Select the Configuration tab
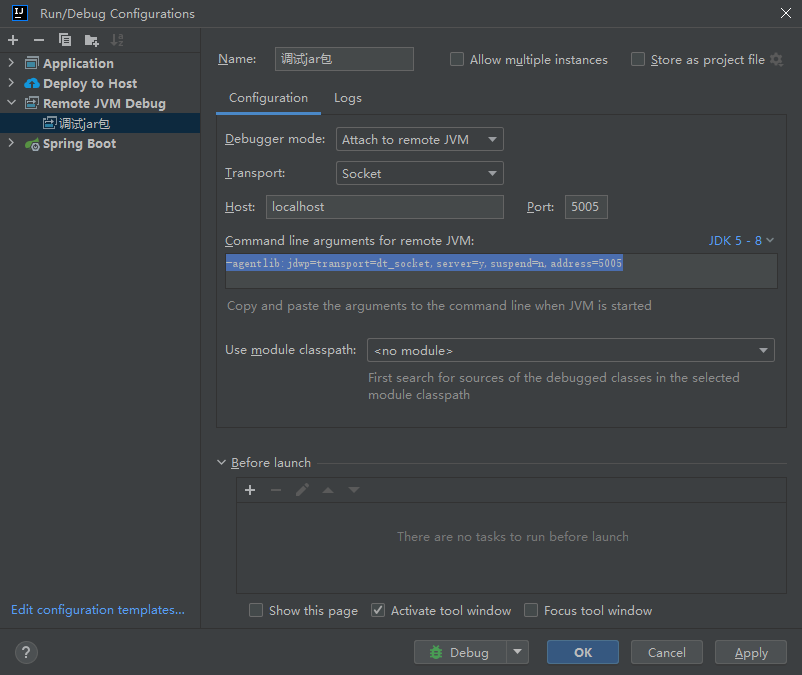The height and width of the screenshot is (675, 802). click(268, 98)
